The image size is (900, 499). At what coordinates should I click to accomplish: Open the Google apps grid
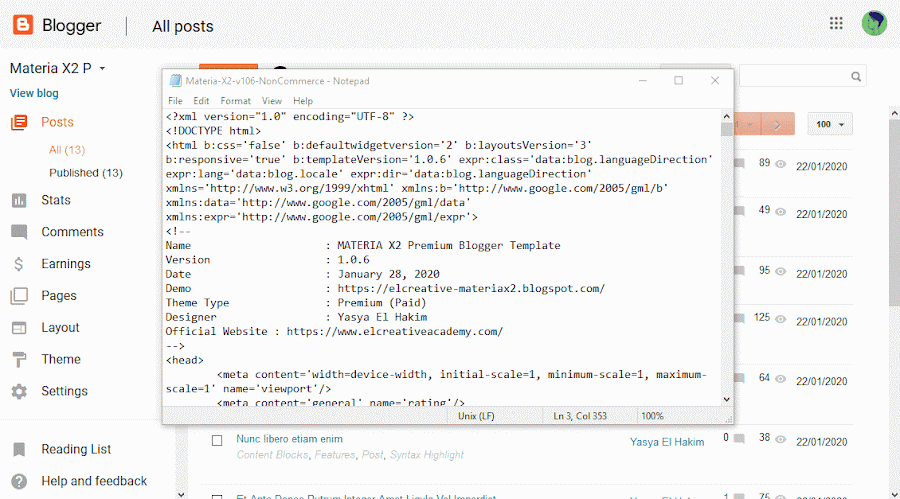click(836, 23)
